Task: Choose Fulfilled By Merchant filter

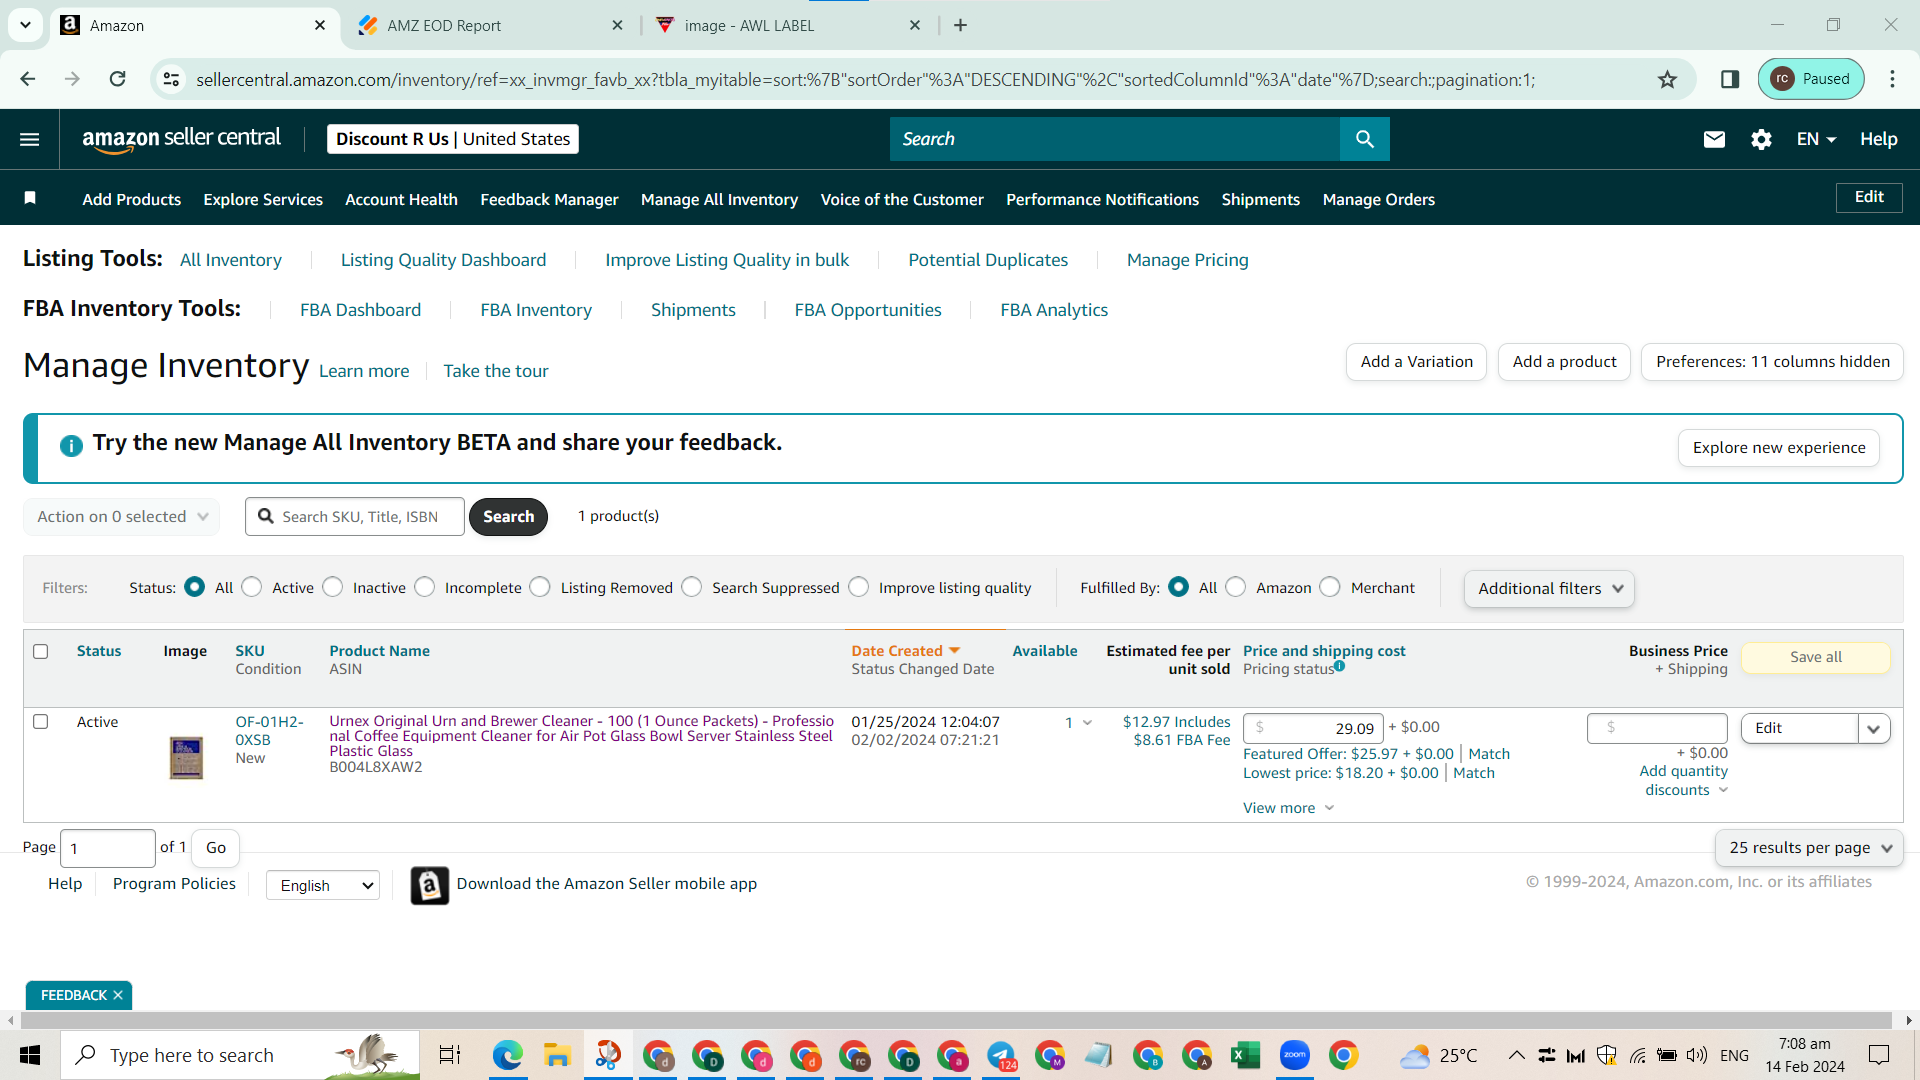Action: [1330, 587]
